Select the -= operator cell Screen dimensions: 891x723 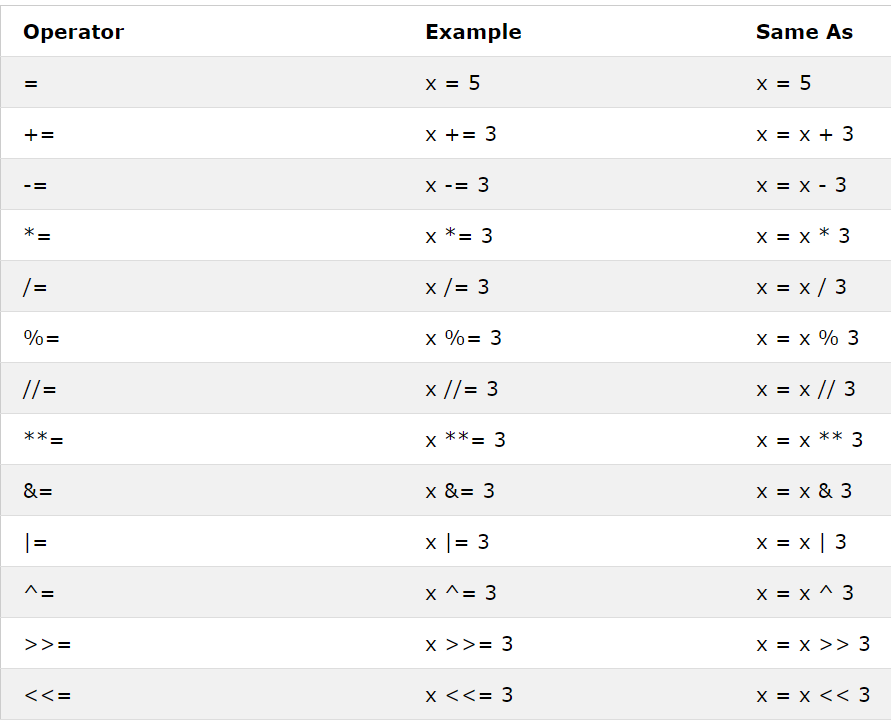click(x=35, y=185)
